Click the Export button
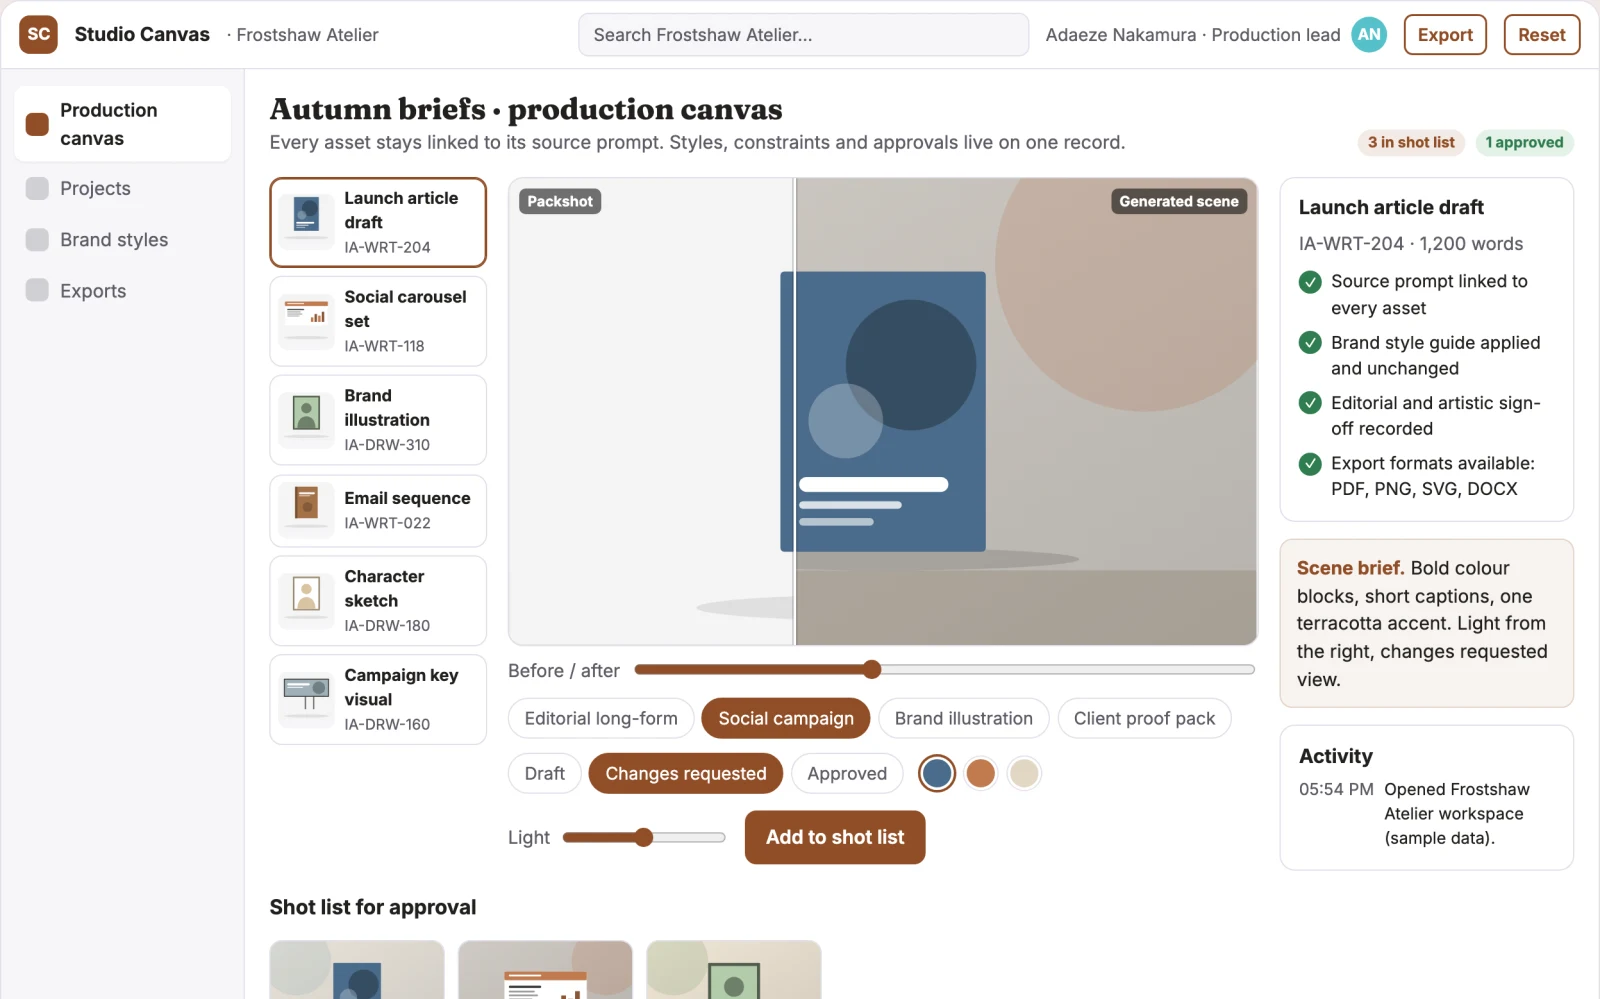Viewport: 1600px width, 999px height. pos(1445,34)
